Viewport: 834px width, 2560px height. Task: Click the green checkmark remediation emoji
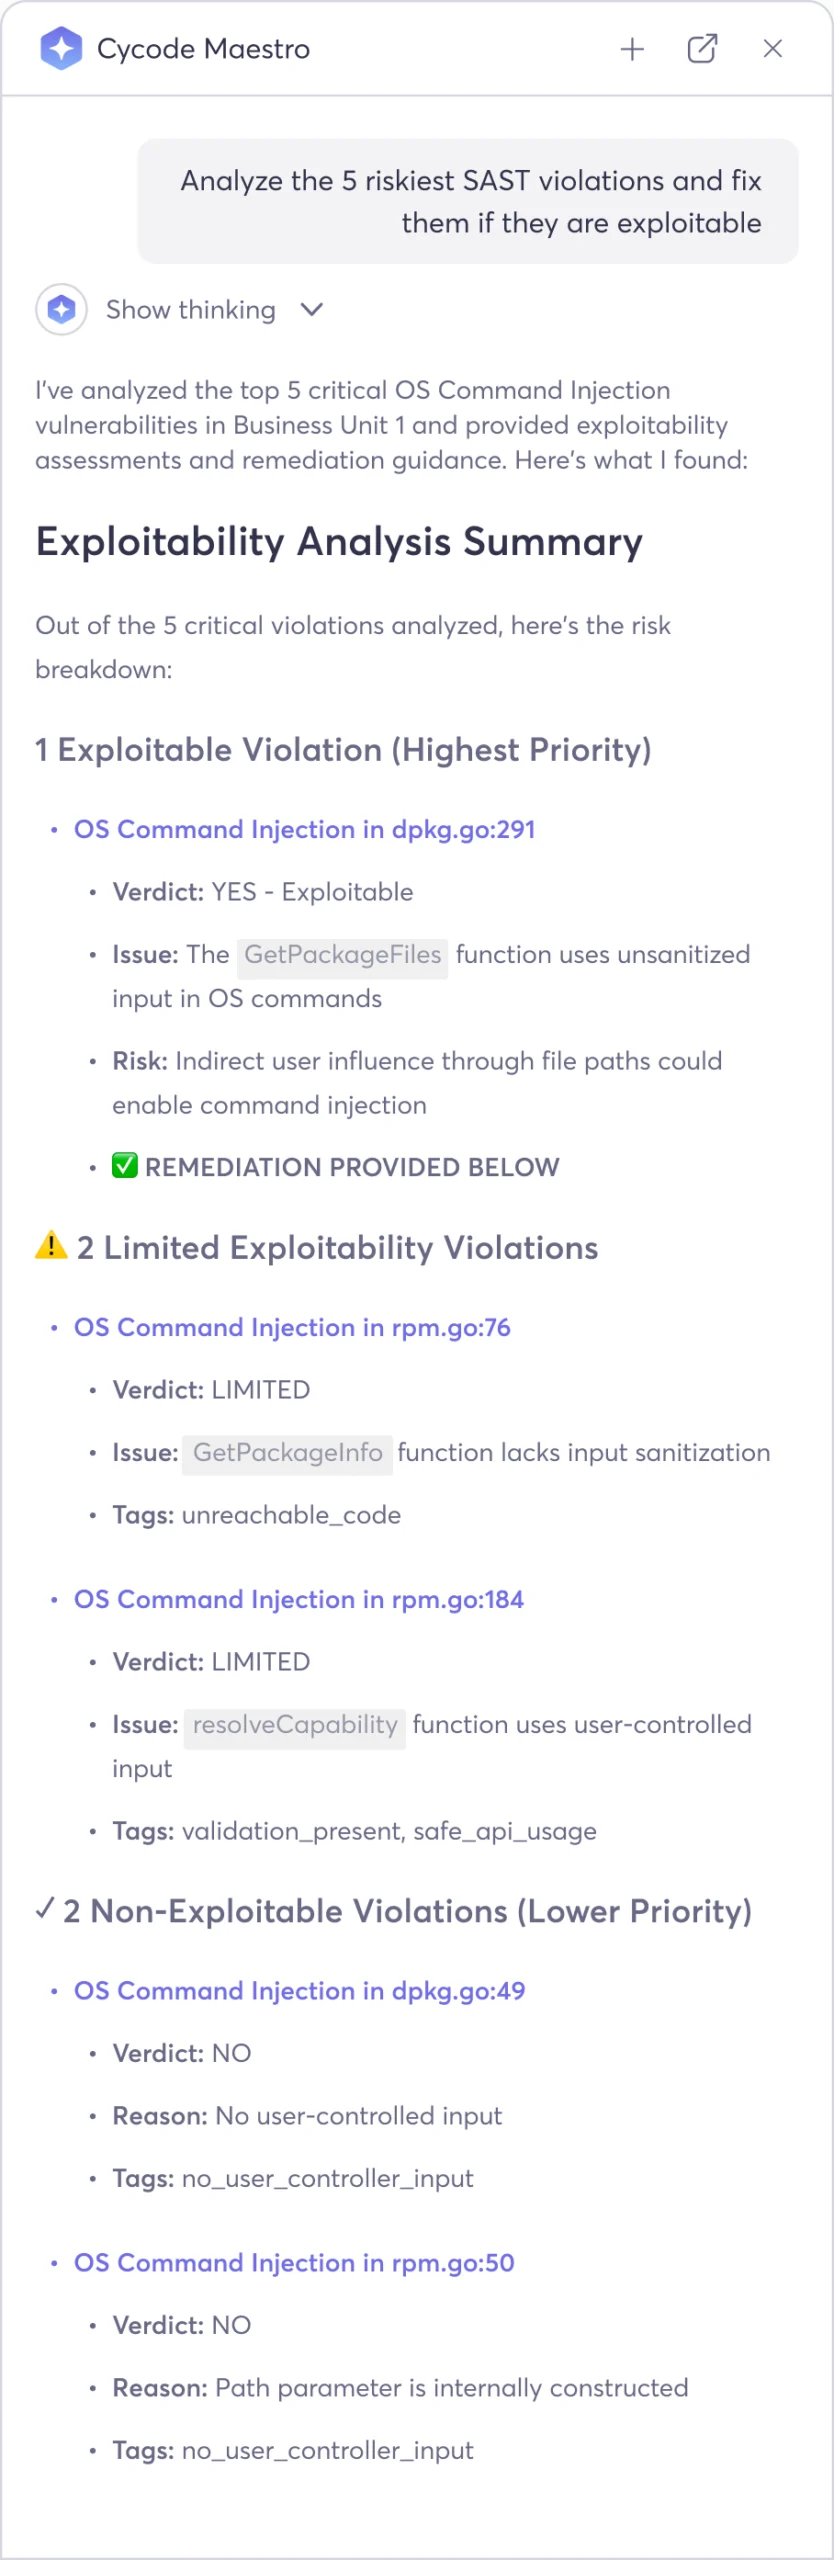click(125, 1165)
